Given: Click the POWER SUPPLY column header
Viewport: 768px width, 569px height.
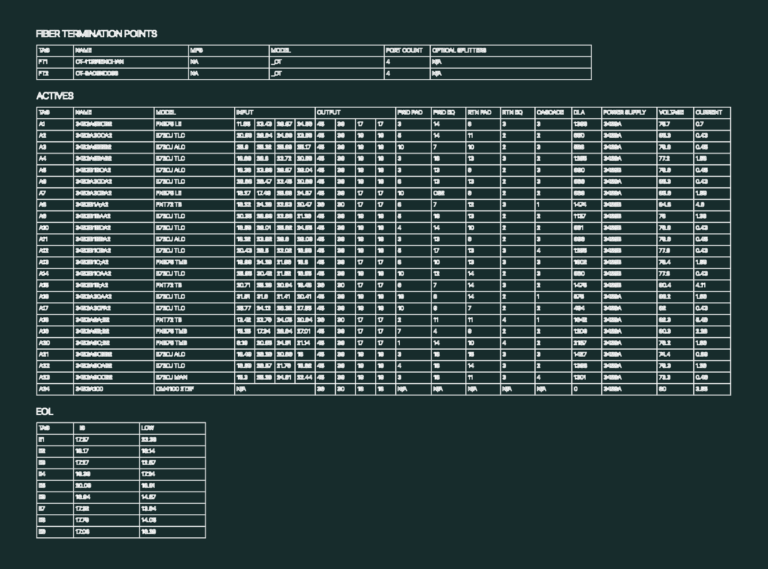Looking at the screenshot, I should (624, 113).
